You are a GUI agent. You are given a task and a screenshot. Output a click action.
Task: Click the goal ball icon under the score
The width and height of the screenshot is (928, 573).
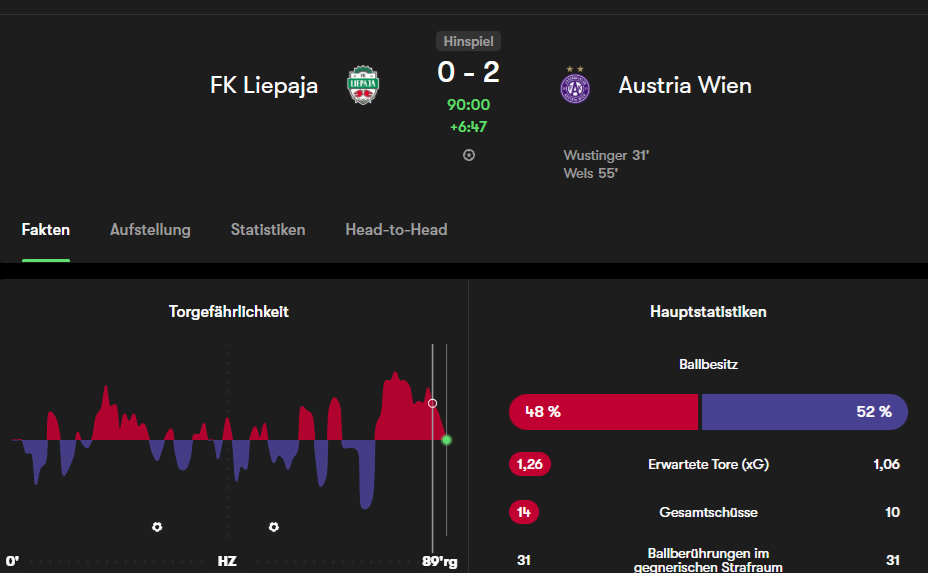pos(469,155)
